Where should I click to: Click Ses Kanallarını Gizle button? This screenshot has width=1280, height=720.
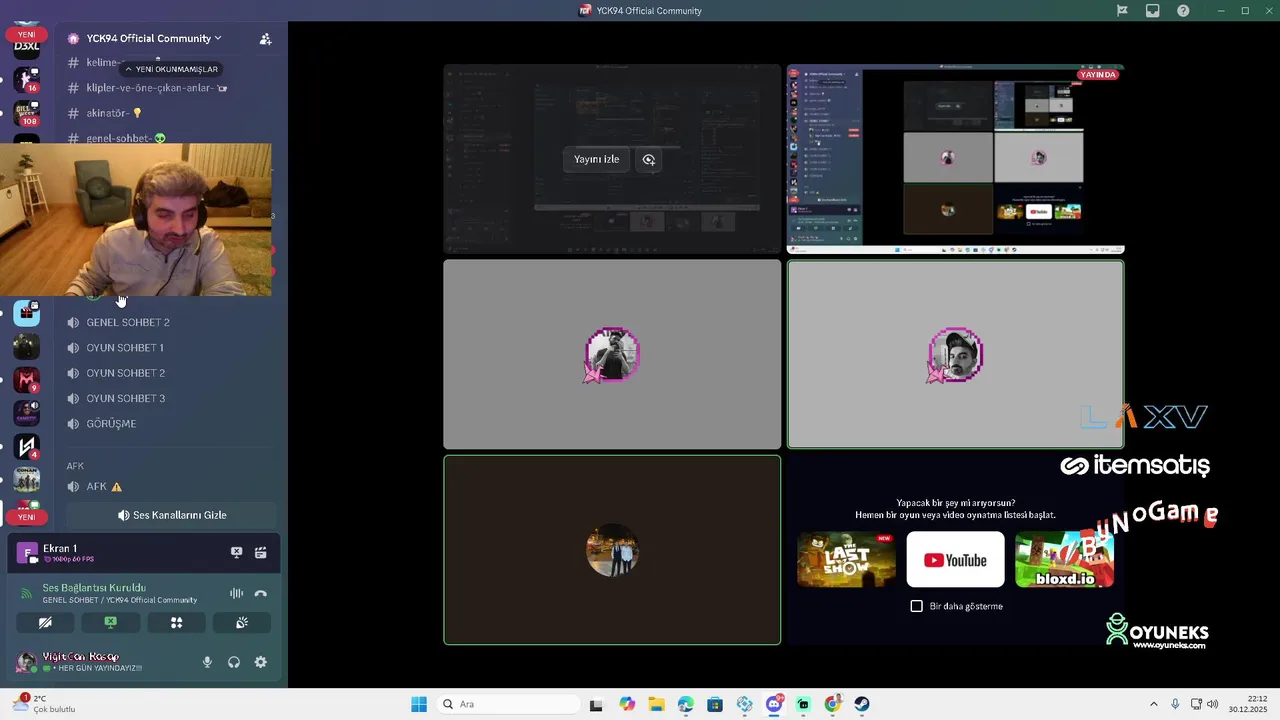(172, 515)
